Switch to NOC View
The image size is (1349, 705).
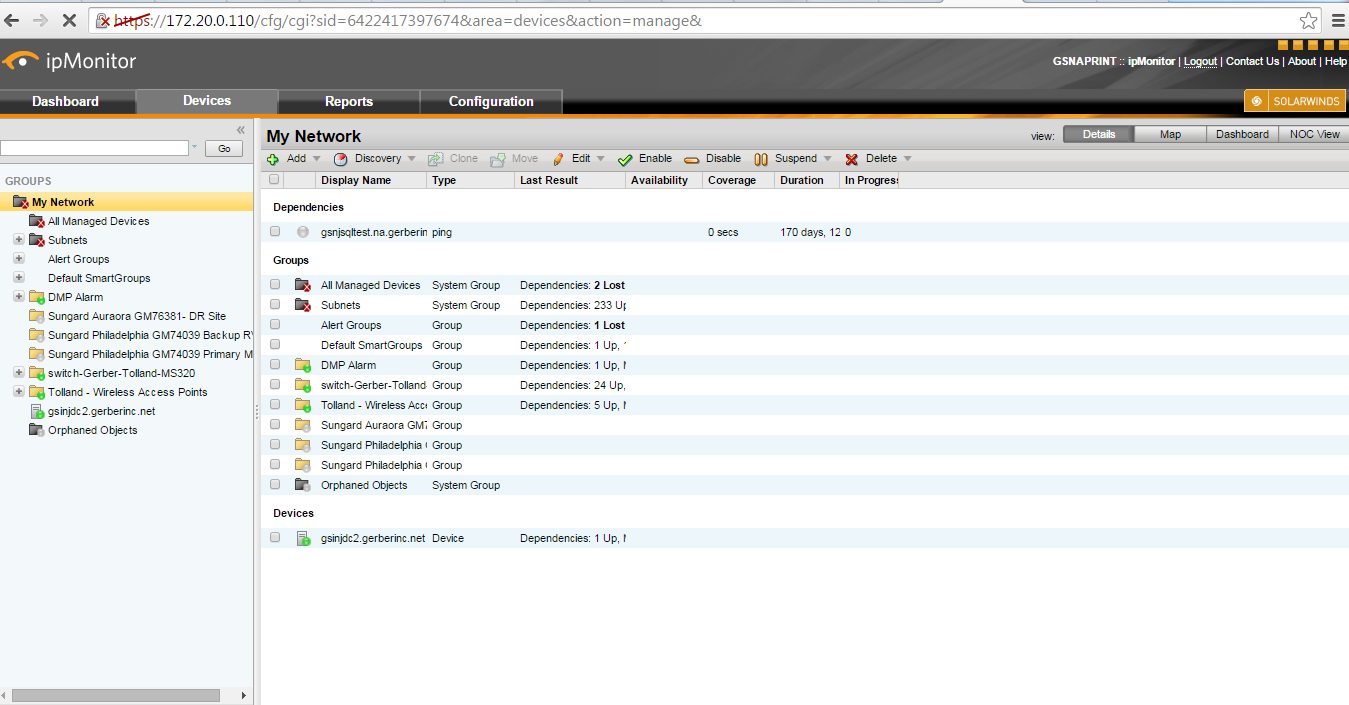[x=1314, y=134]
